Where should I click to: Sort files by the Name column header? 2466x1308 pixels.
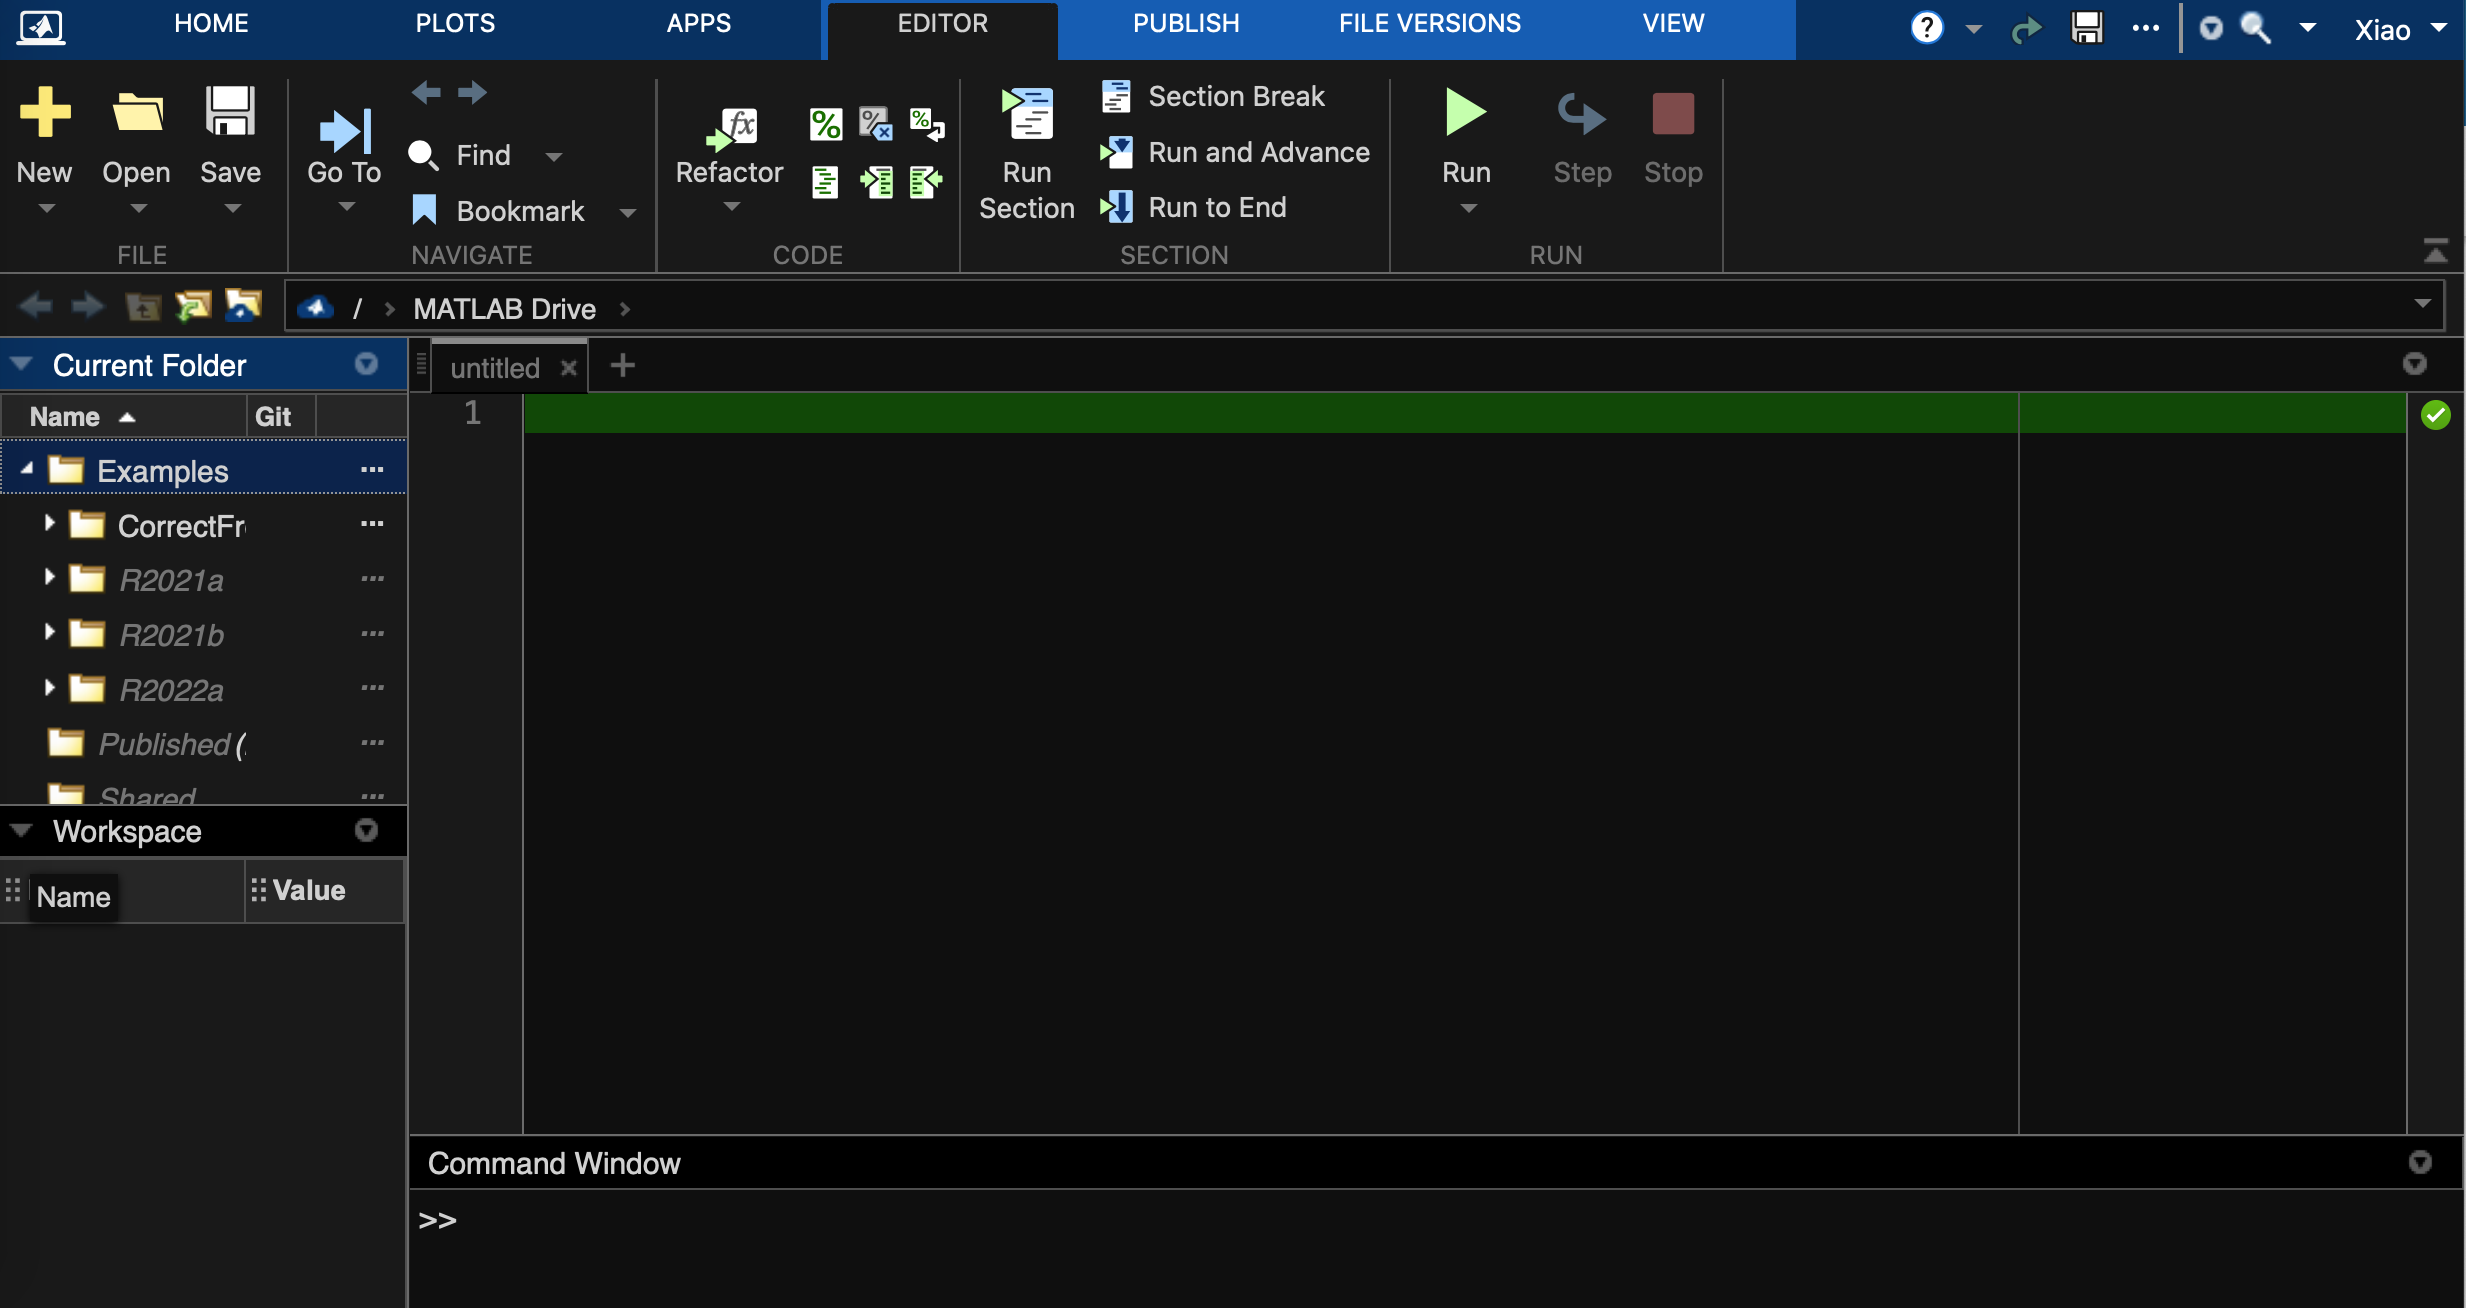click(x=123, y=416)
